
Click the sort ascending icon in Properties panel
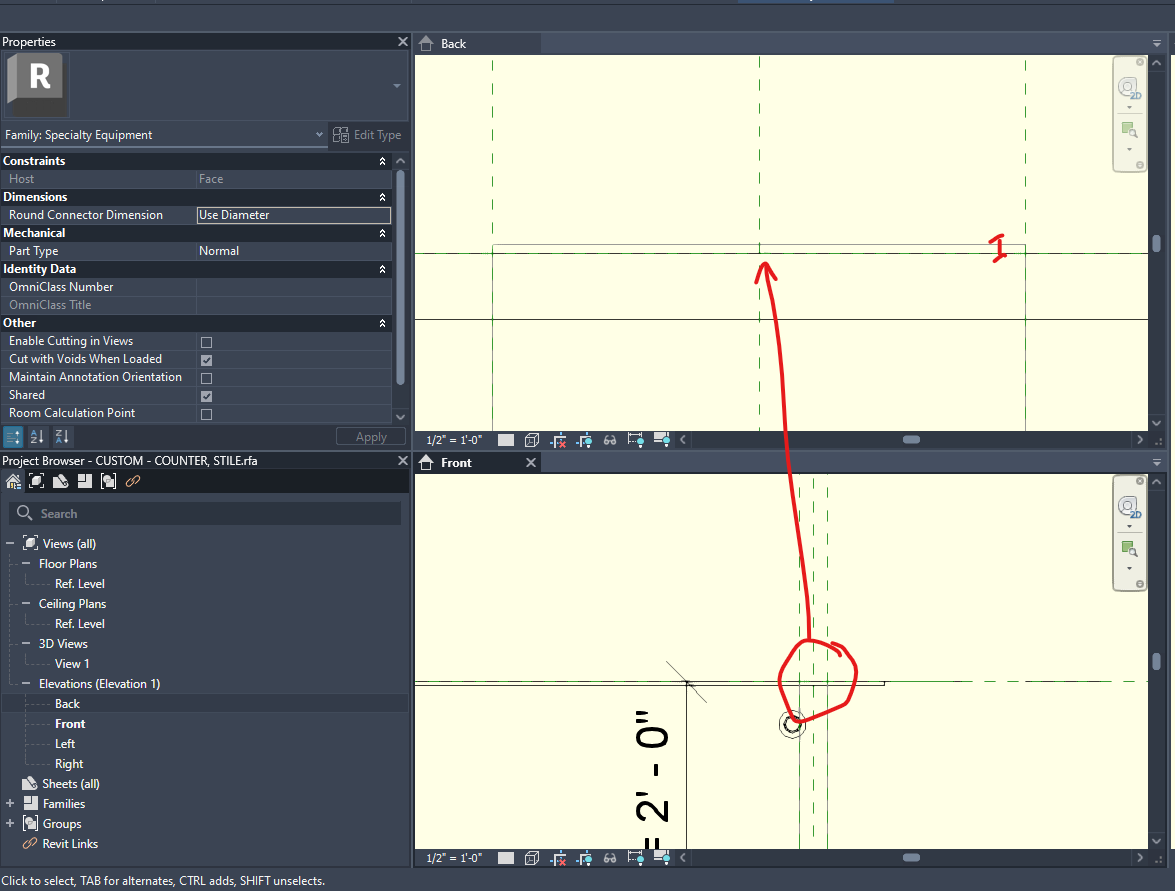point(37,436)
